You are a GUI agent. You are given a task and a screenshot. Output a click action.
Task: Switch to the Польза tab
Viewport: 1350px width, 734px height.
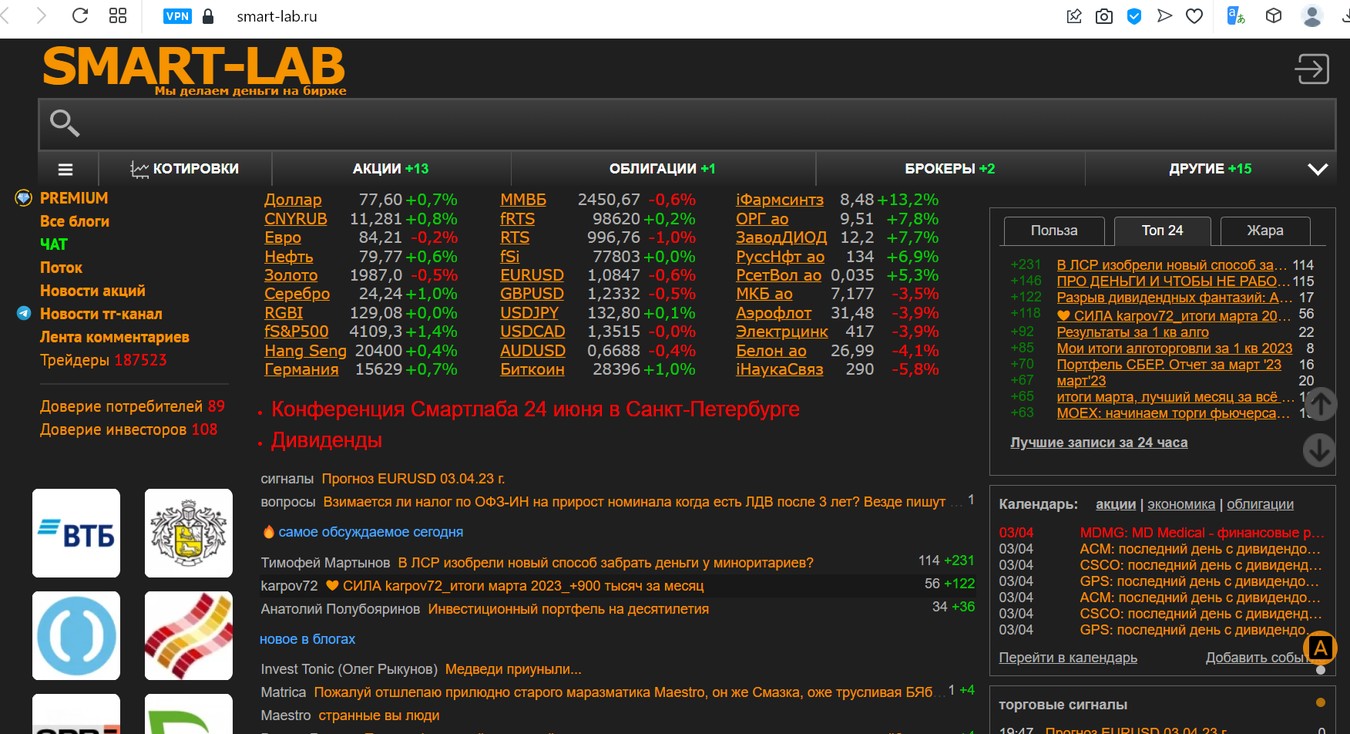[x=1054, y=230]
